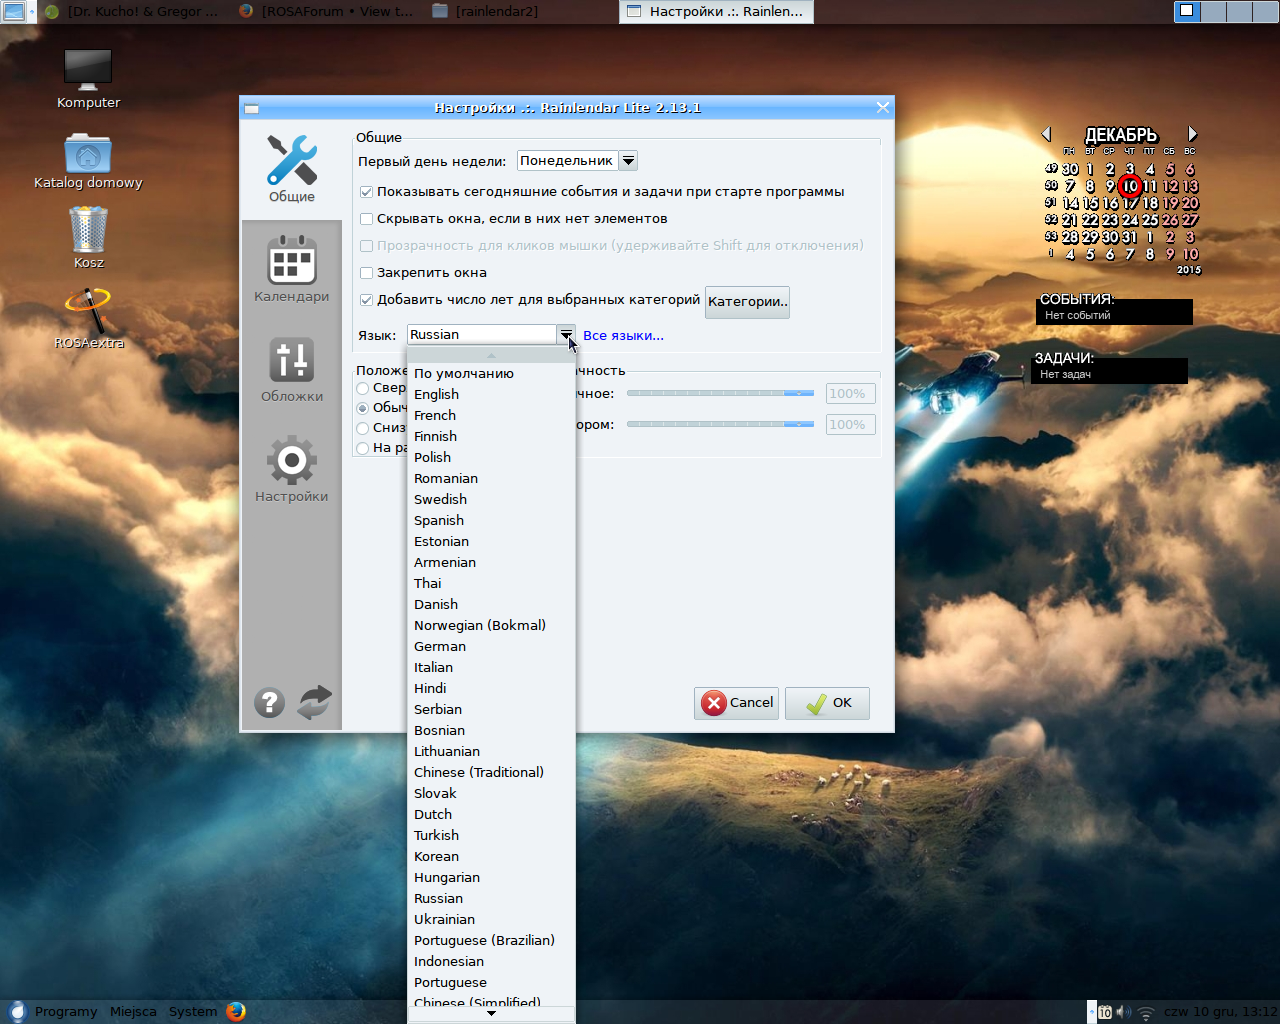The image size is (1280, 1024).
Task: Open the Все языки link
Action: pyautogui.click(x=623, y=336)
